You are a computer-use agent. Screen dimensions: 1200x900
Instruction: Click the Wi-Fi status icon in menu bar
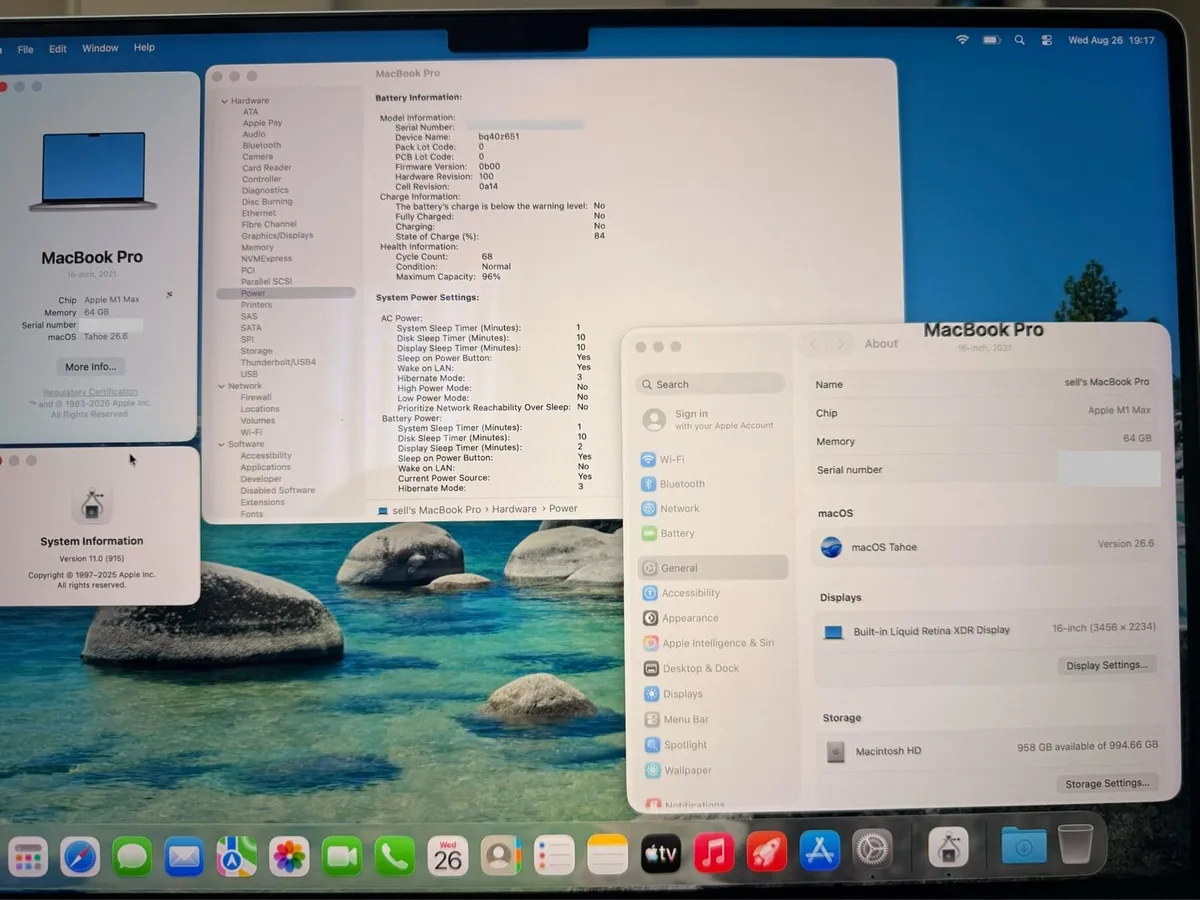(962, 40)
